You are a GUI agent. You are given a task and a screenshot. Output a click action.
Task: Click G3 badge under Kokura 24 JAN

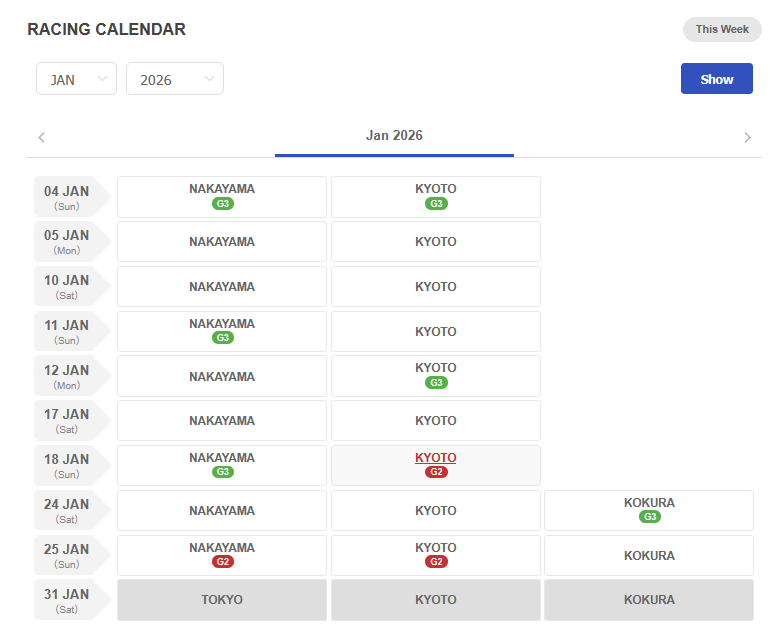650,517
